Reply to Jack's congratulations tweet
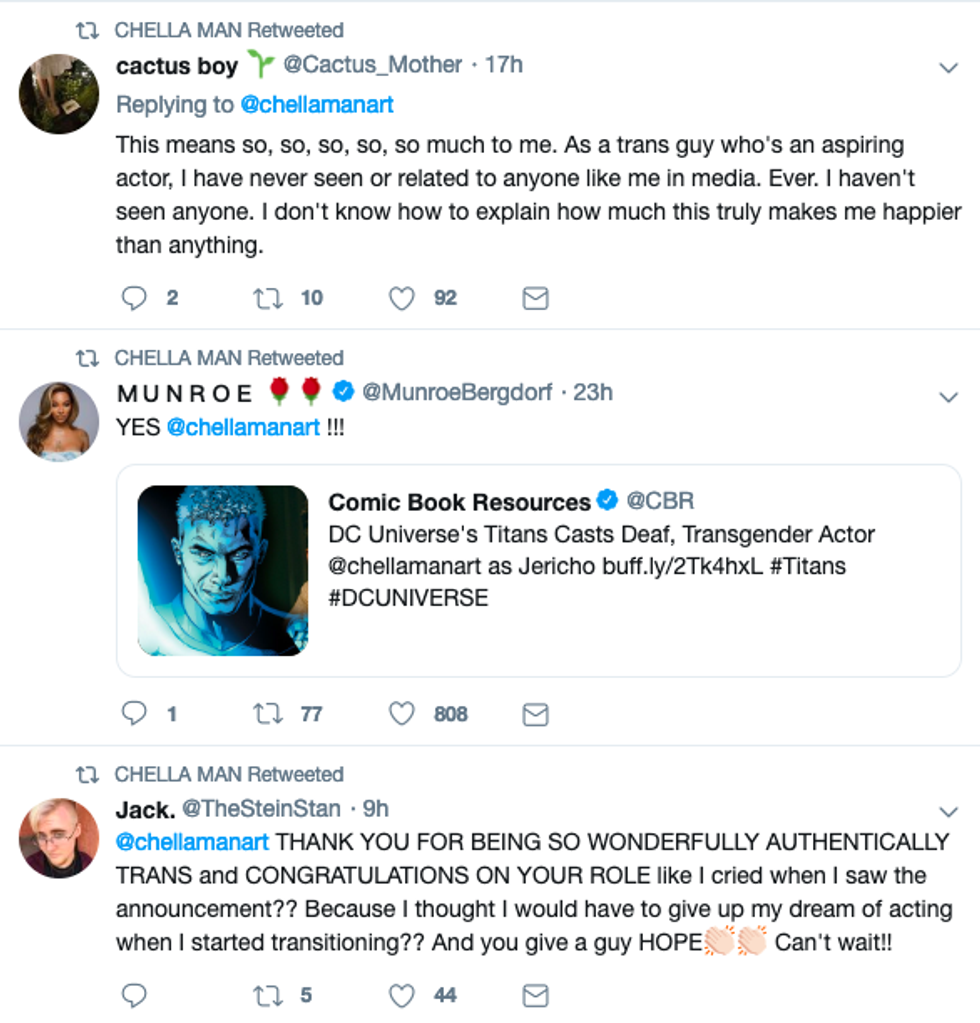Screen dimensions: 980x1023 [x=134, y=995]
